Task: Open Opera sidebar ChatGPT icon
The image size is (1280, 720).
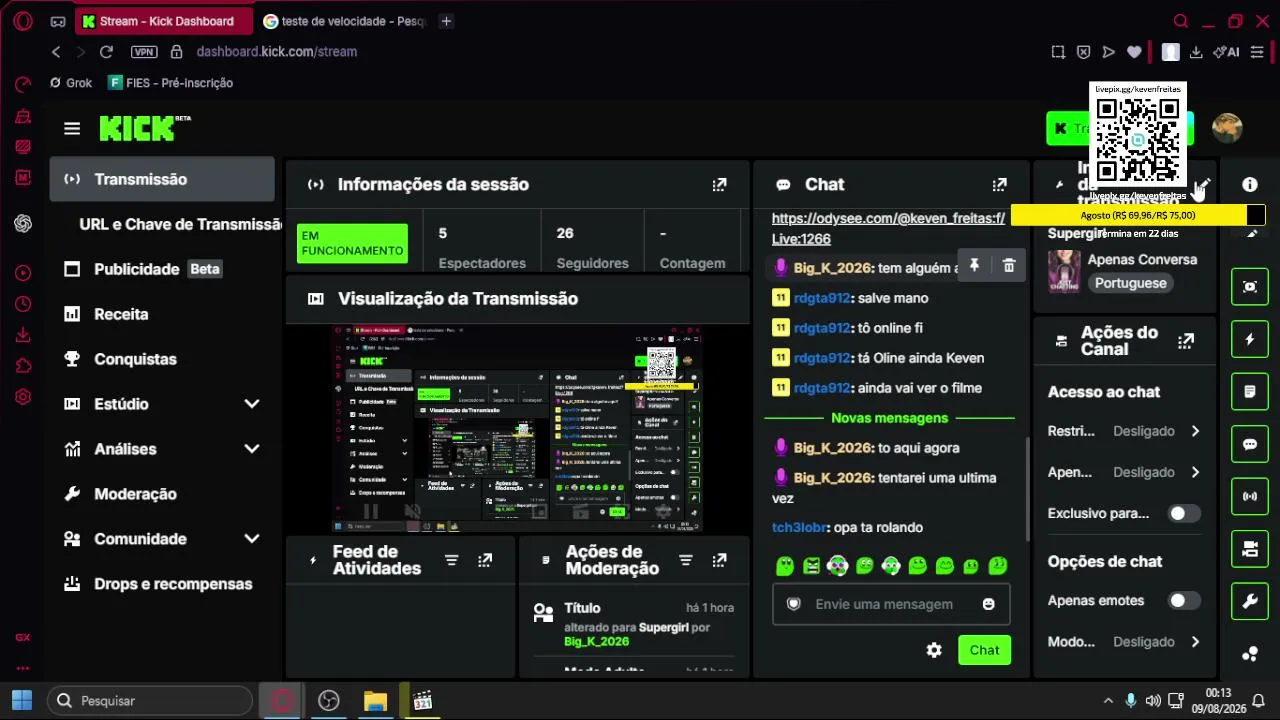Action: [23, 224]
